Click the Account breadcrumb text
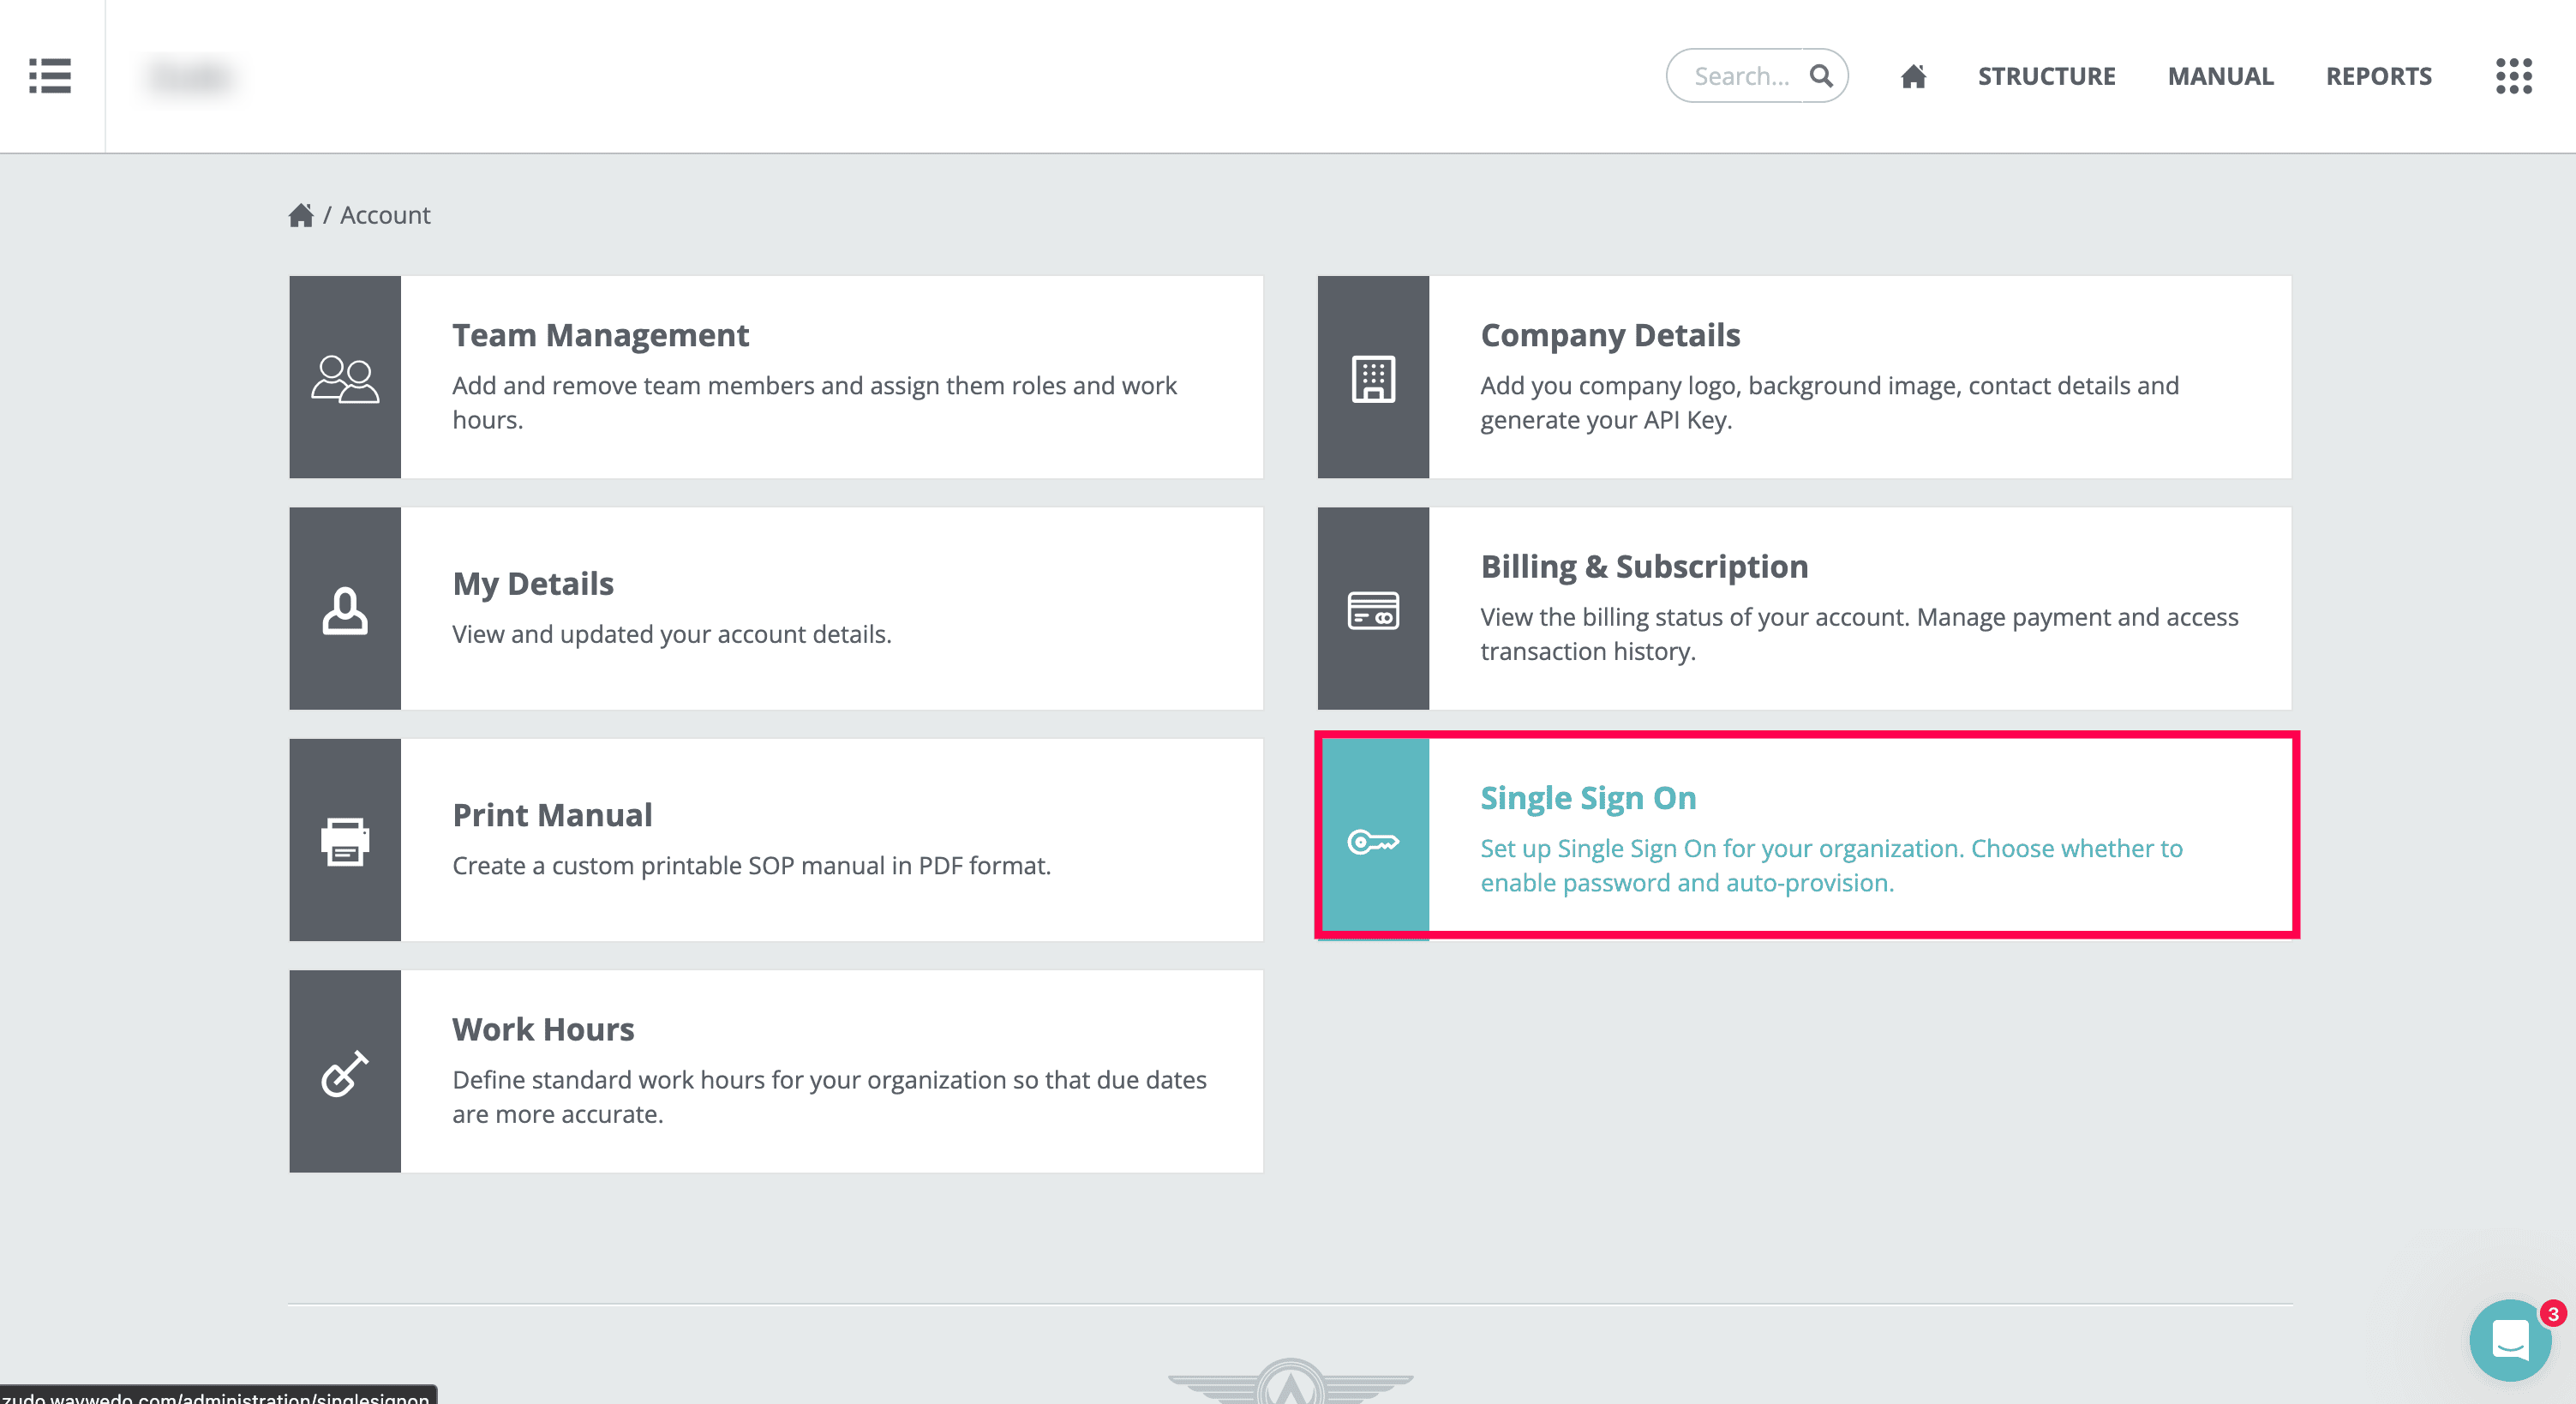The width and height of the screenshot is (2576, 1404). point(385,215)
